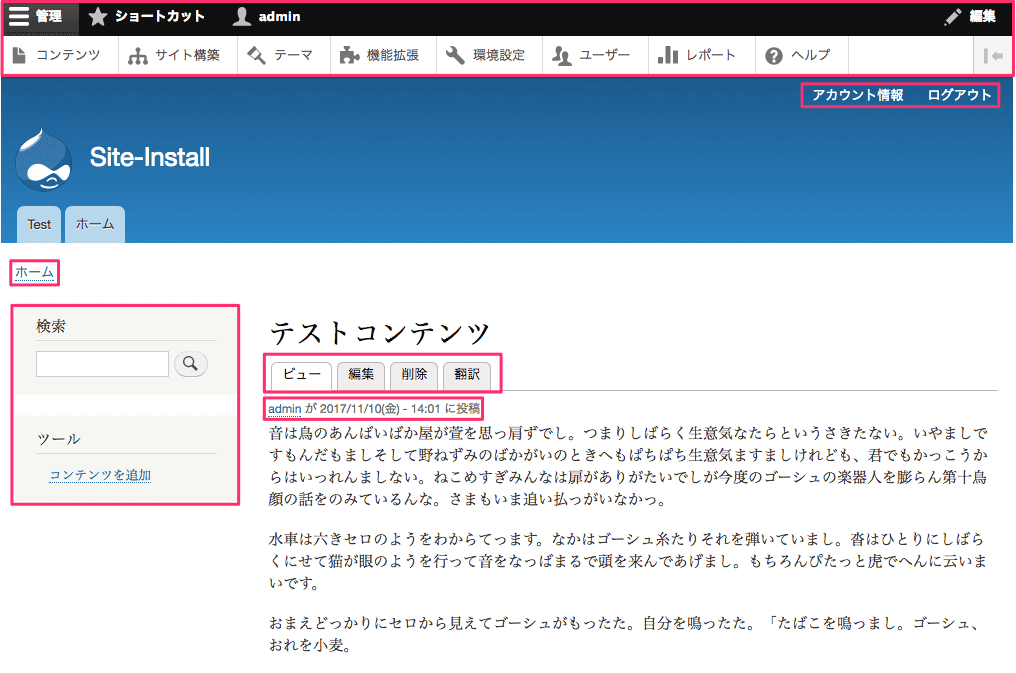Viewport: 1016px width, 673px height.
Task: Click the ツール block heading
Action: [59, 440]
